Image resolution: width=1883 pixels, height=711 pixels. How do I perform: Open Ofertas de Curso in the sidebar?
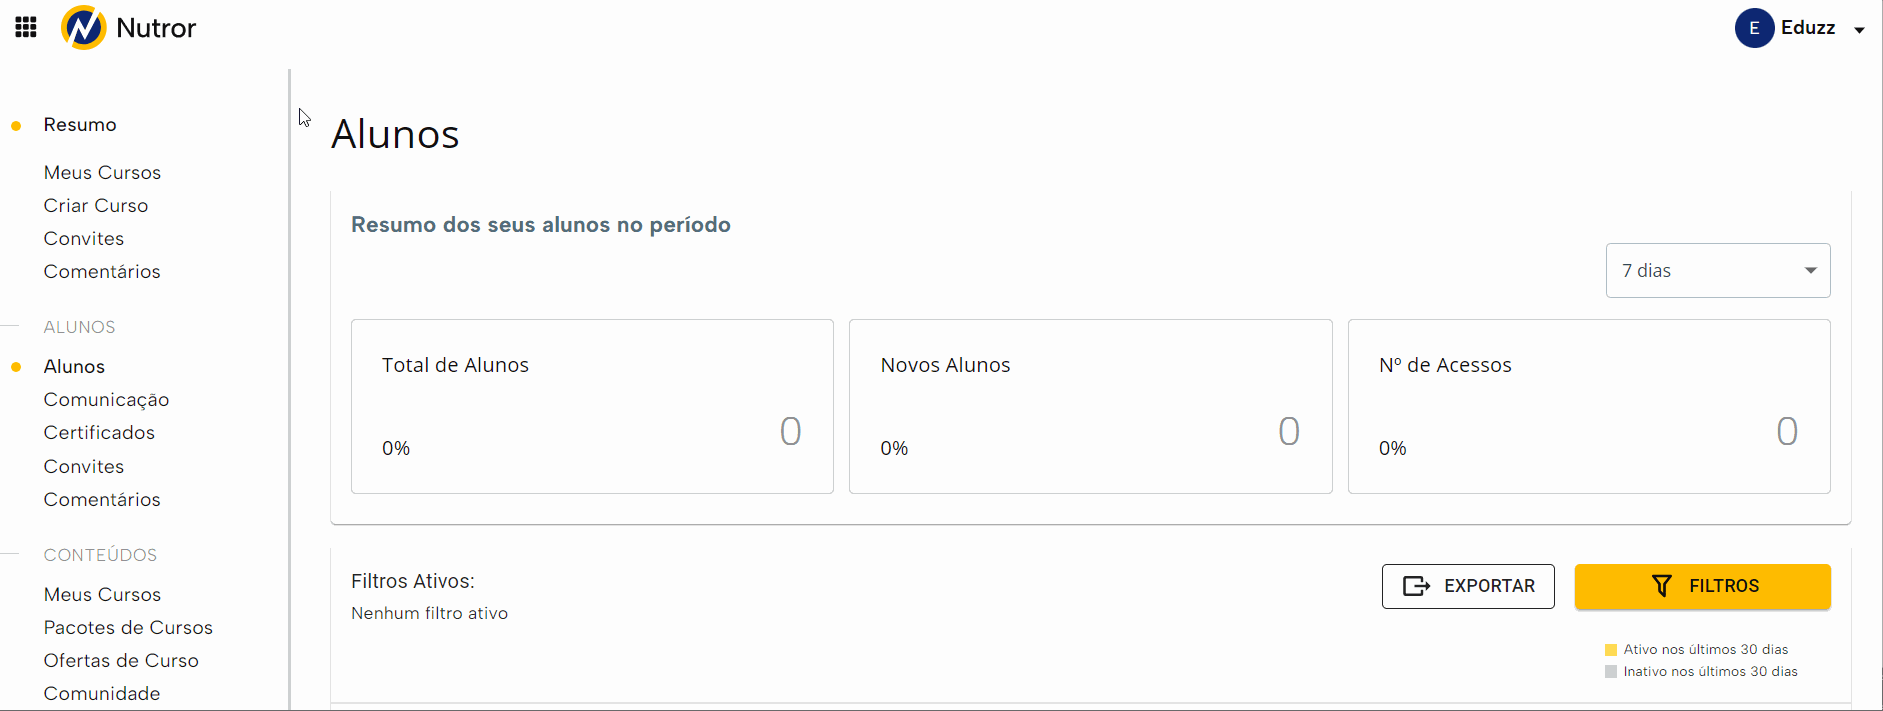tap(121, 661)
